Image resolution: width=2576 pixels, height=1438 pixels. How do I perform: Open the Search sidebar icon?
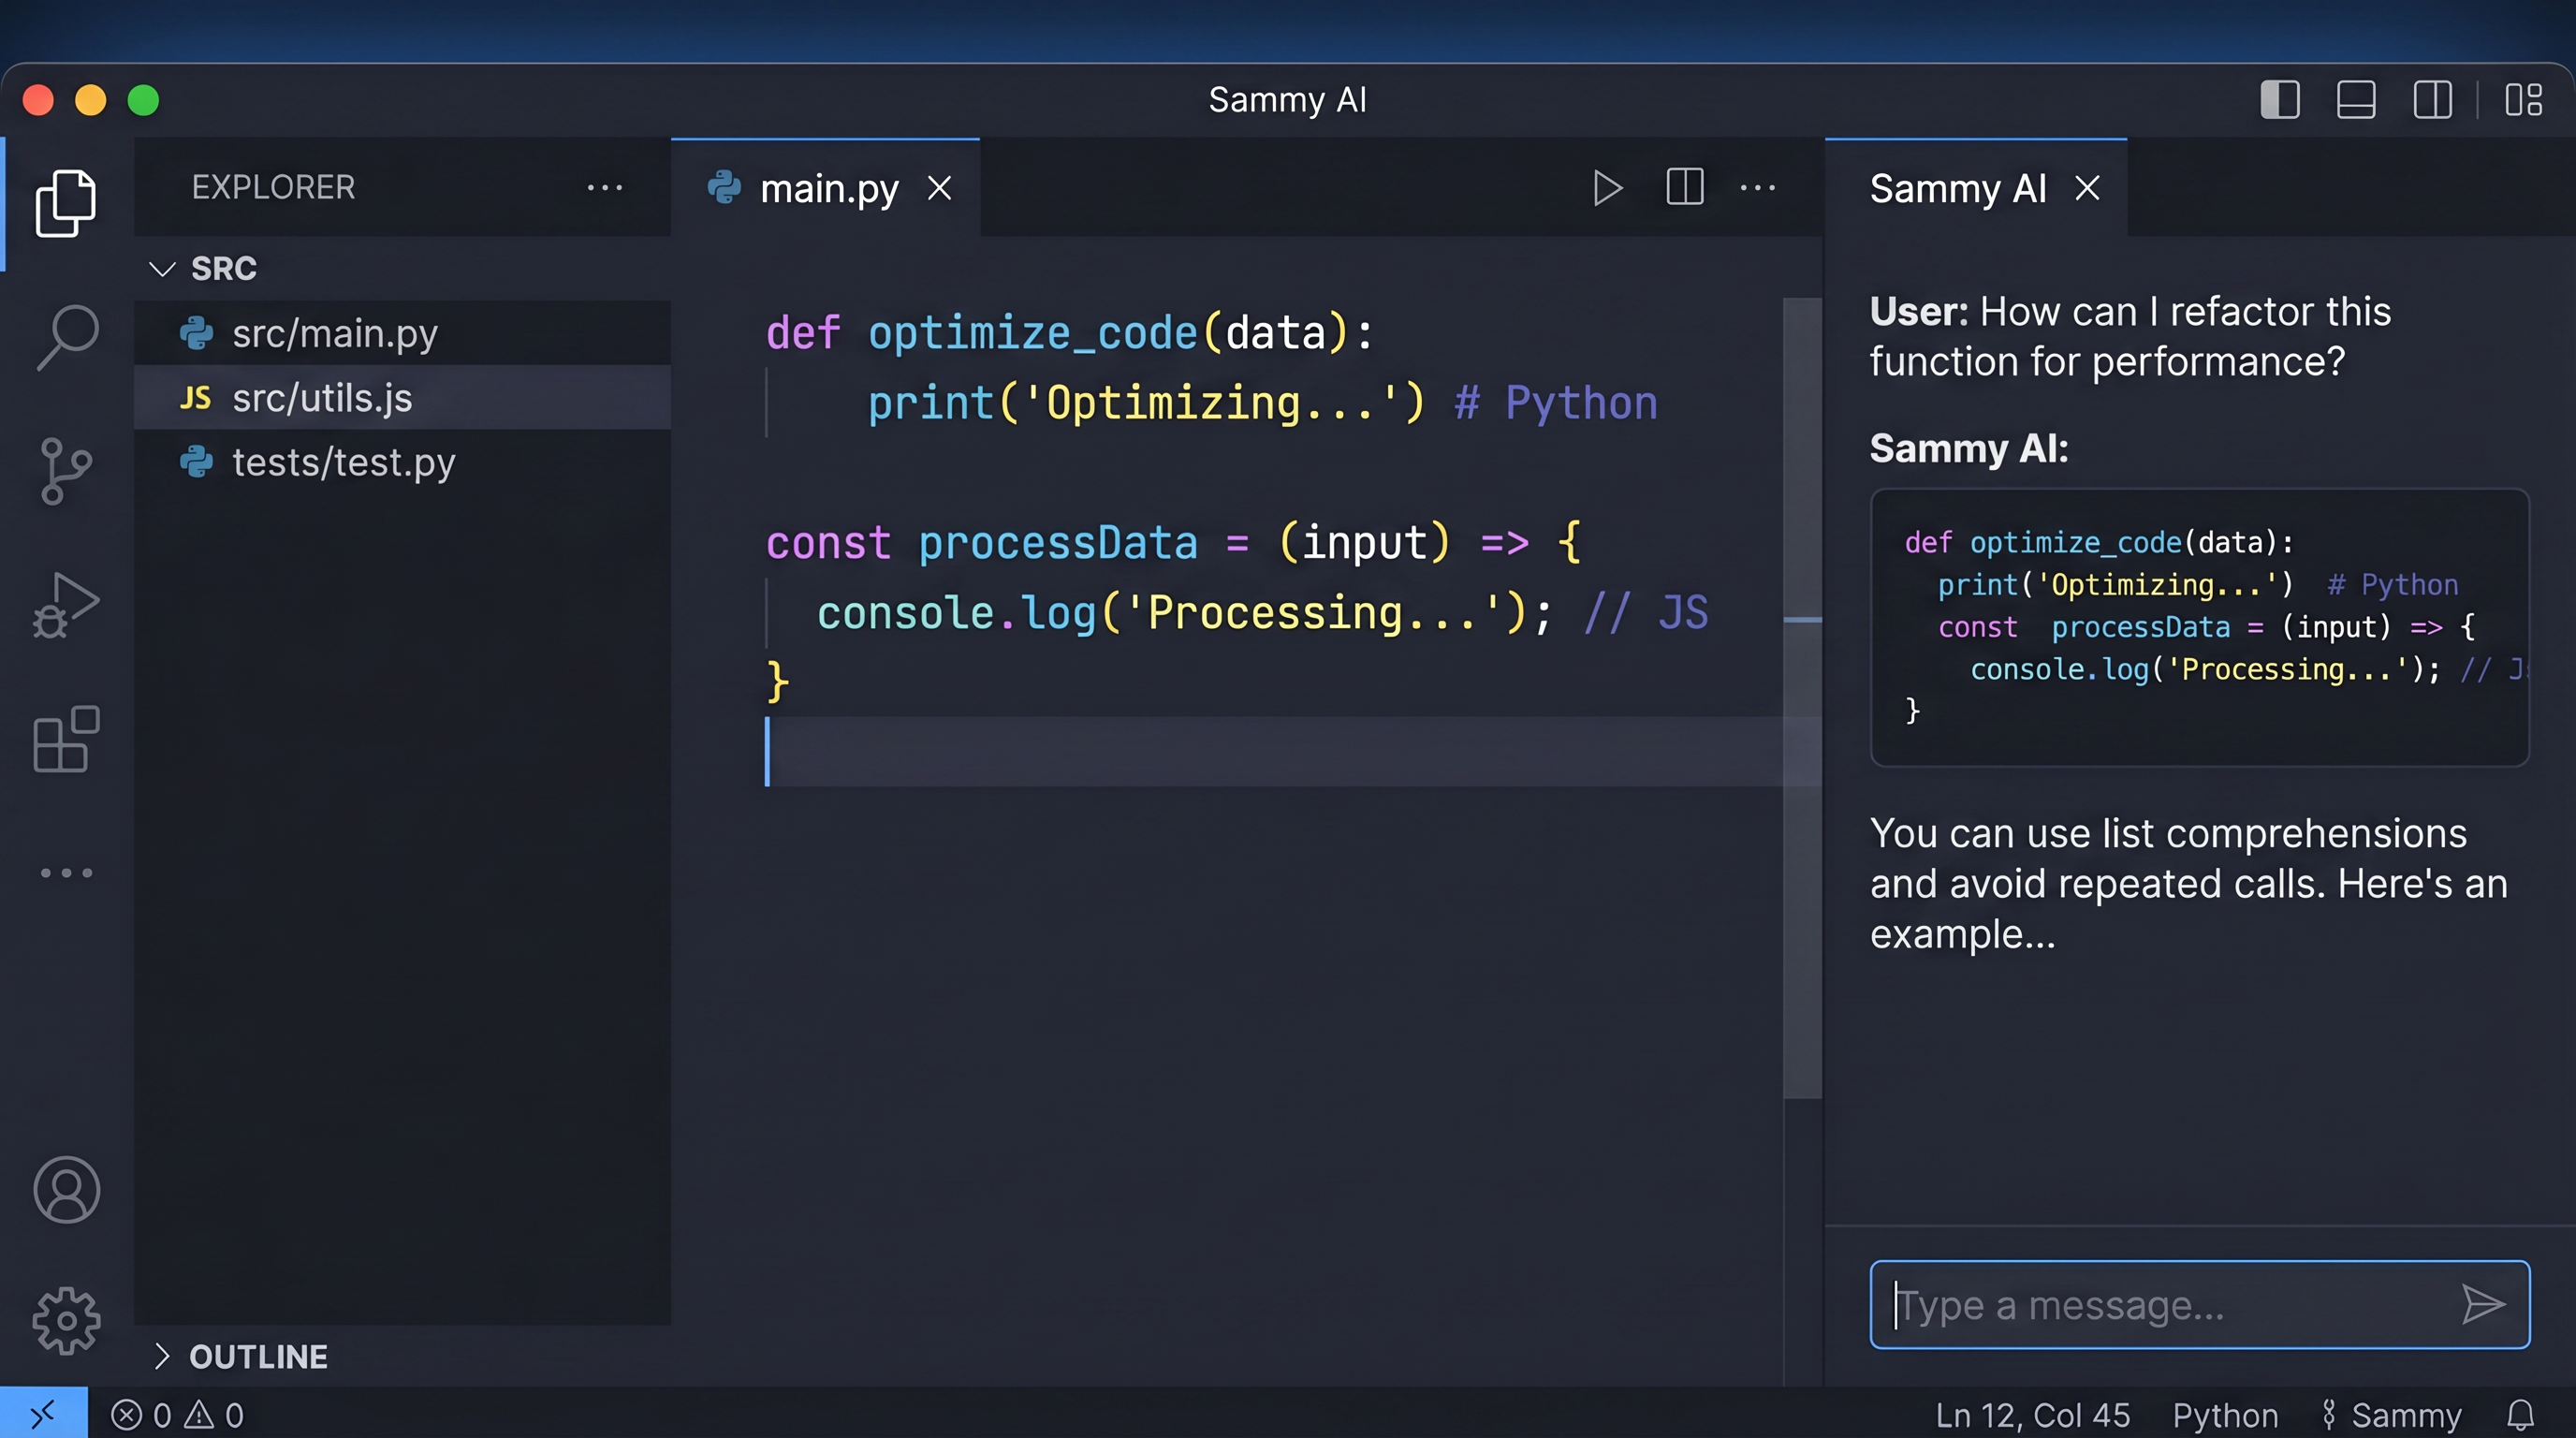pyautogui.click(x=66, y=336)
